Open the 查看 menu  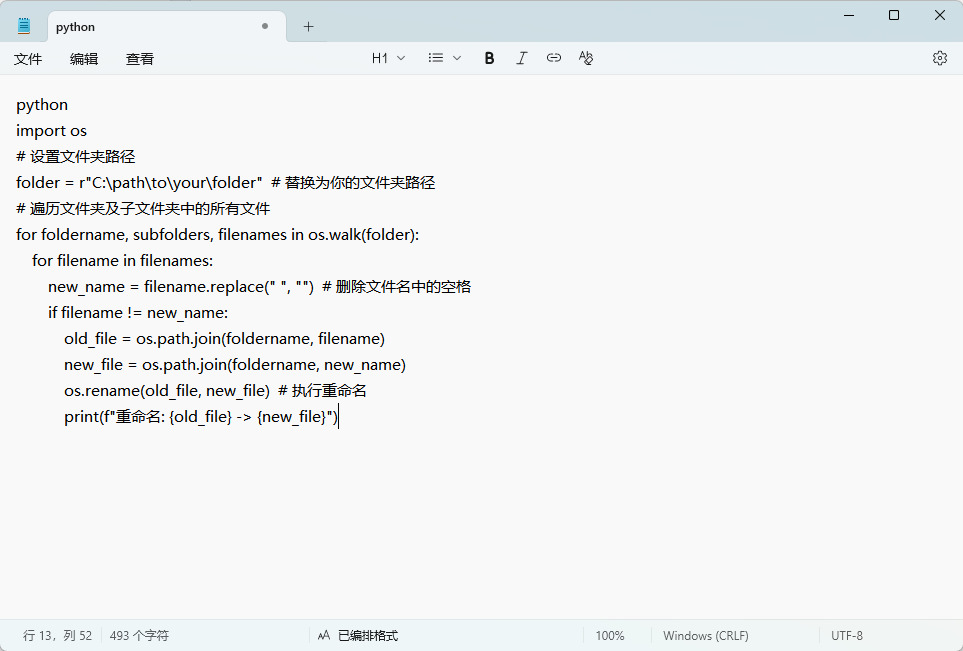coord(140,59)
